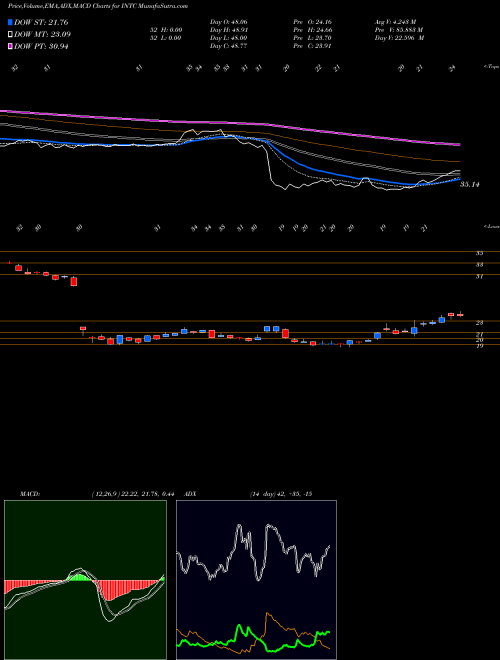Click the 'Day V: 22.596 M' value
This screenshot has width=500, height=660.
coord(399,38)
